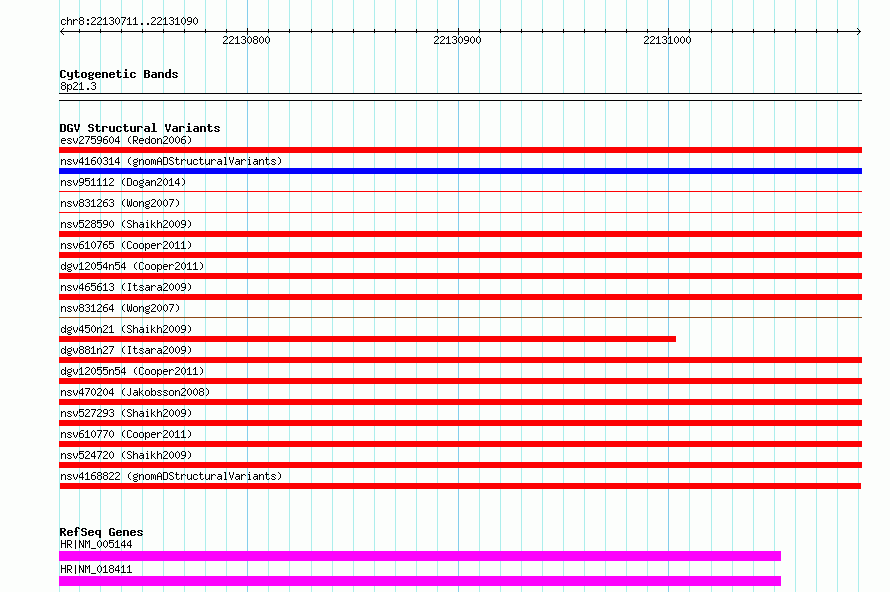This screenshot has width=890, height=592.
Task: Click the red bar under dgv12055n54
Action: (x=460, y=381)
